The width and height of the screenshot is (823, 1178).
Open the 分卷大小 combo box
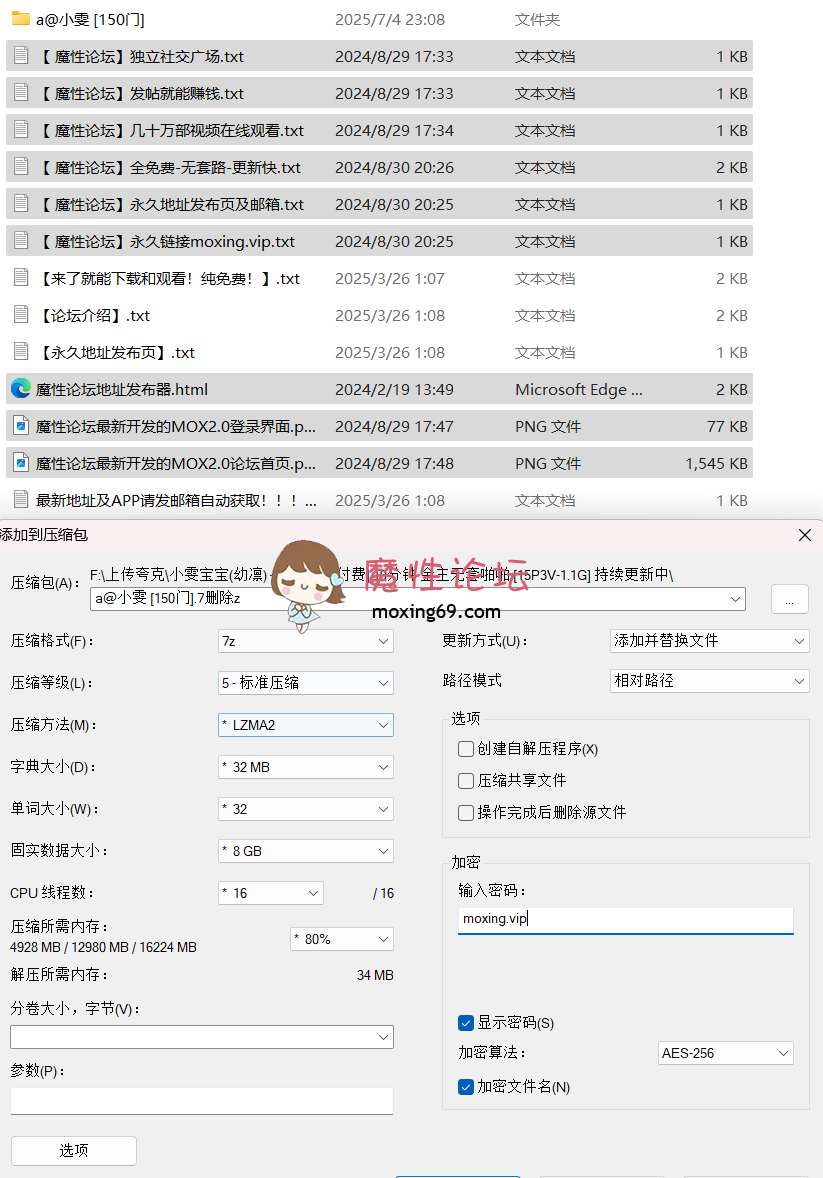(x=202, y=1038)
